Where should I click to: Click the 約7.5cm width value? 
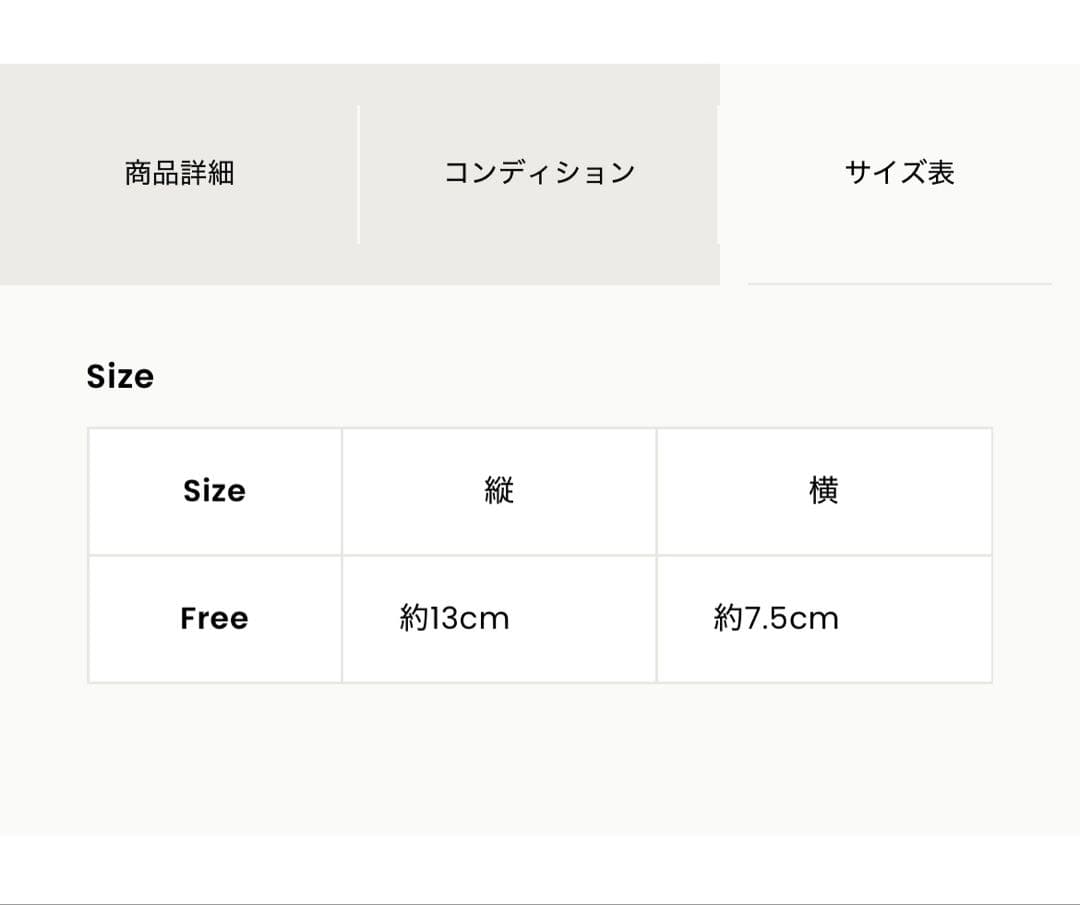(776, 619)
